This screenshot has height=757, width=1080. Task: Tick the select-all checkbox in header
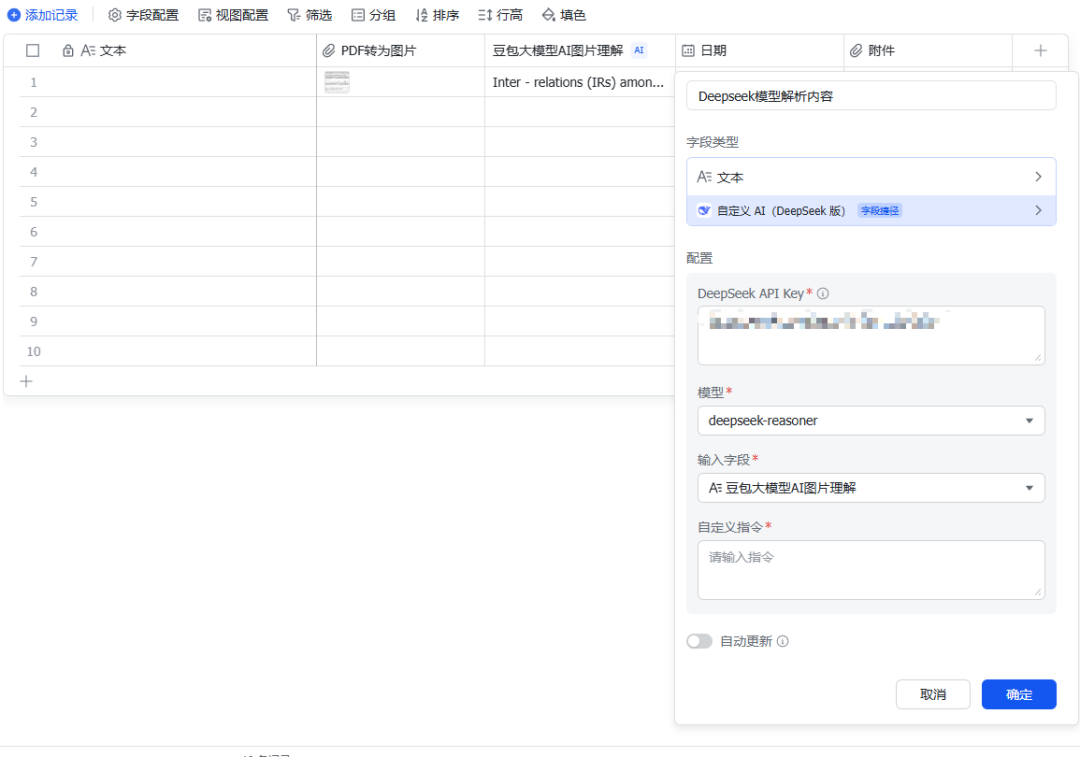click(x=32, y=50)
